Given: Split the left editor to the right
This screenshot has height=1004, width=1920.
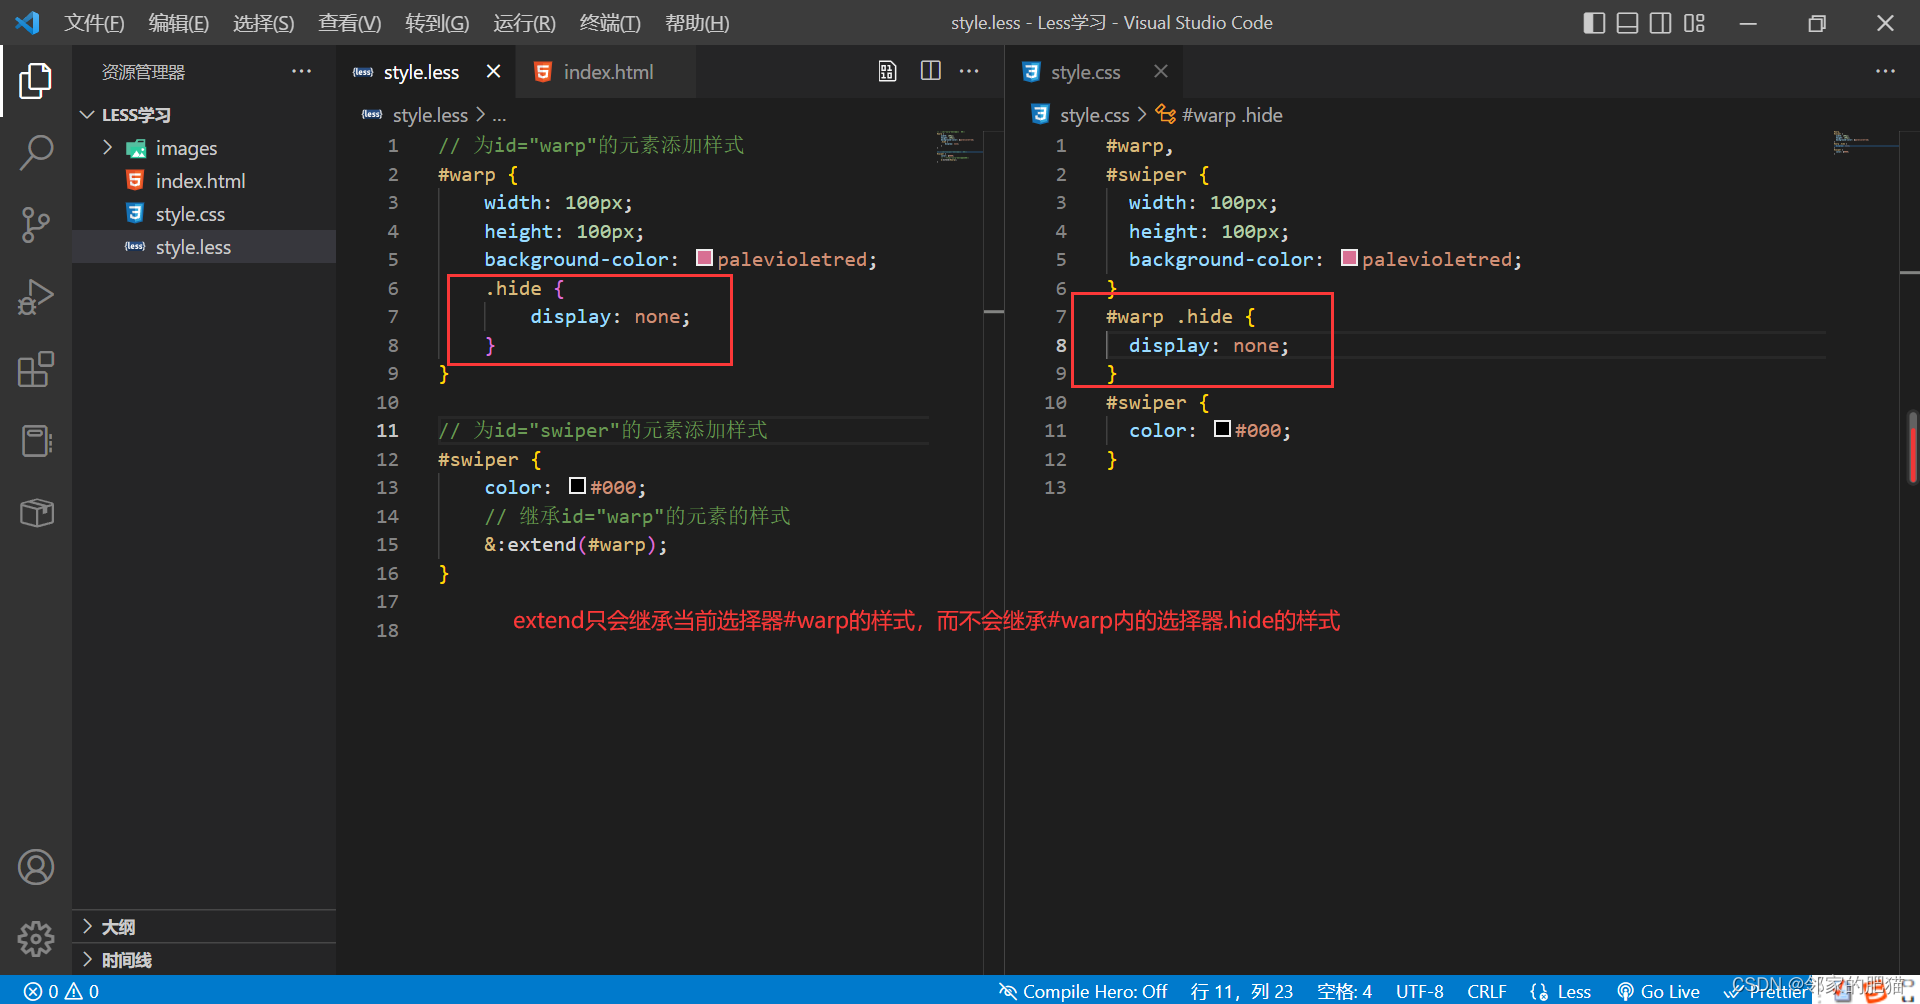Looking at the screenshot, I should pyautogui.click(x=930, y=71).
